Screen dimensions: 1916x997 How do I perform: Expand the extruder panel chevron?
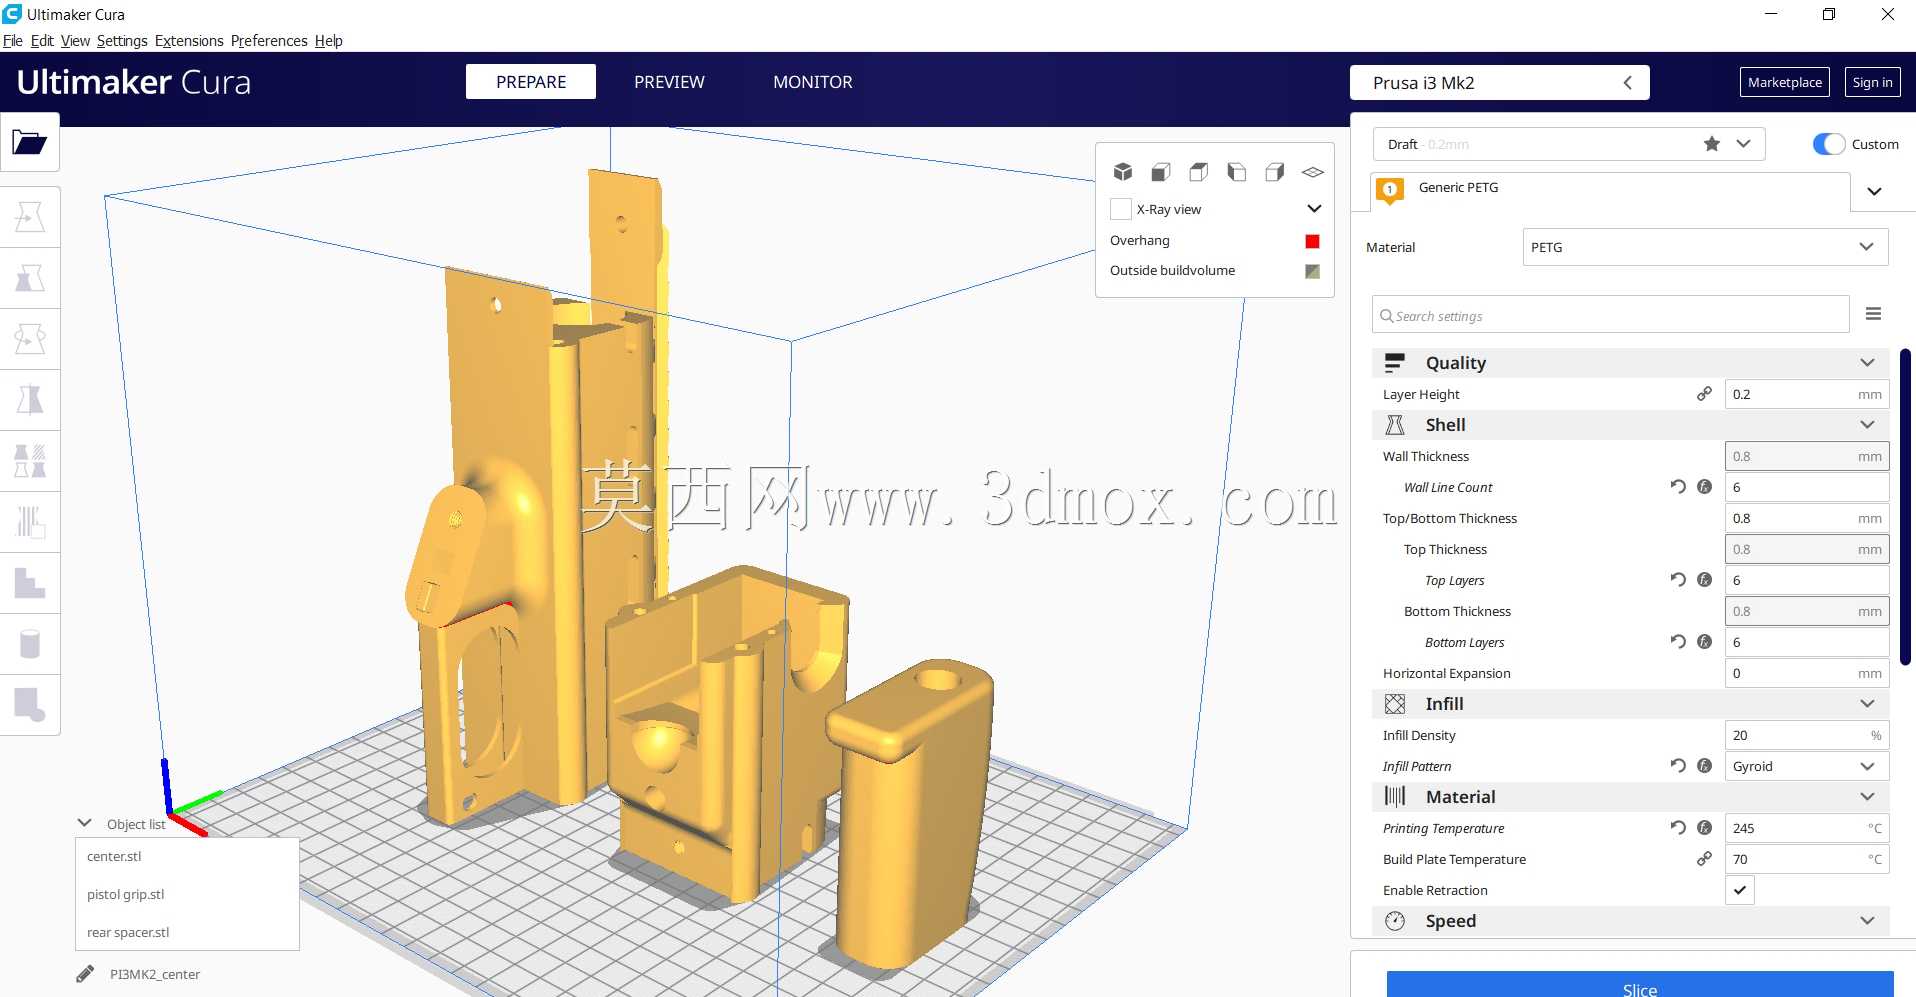(1874, 191)
